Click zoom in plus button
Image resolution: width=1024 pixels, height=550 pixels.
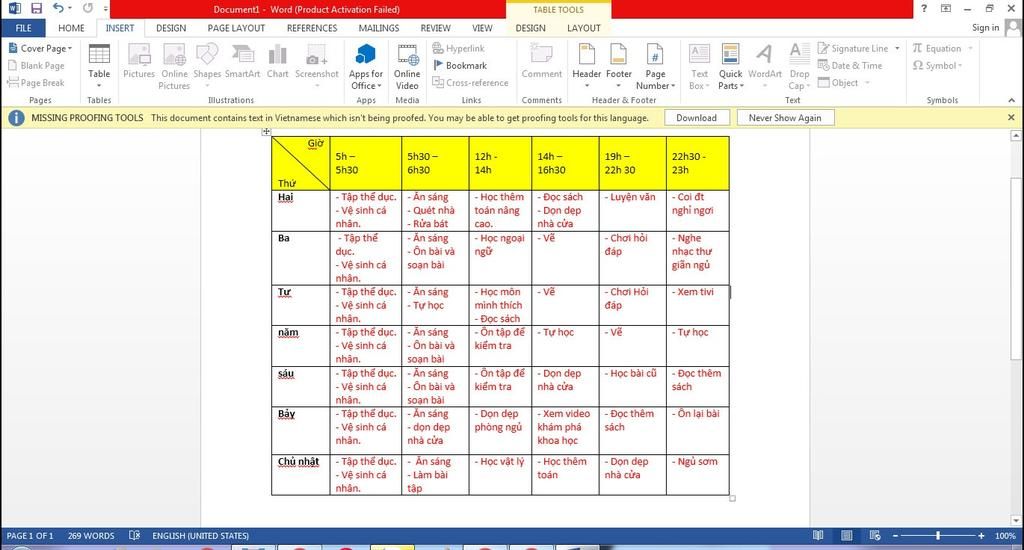tap(981, 536)
